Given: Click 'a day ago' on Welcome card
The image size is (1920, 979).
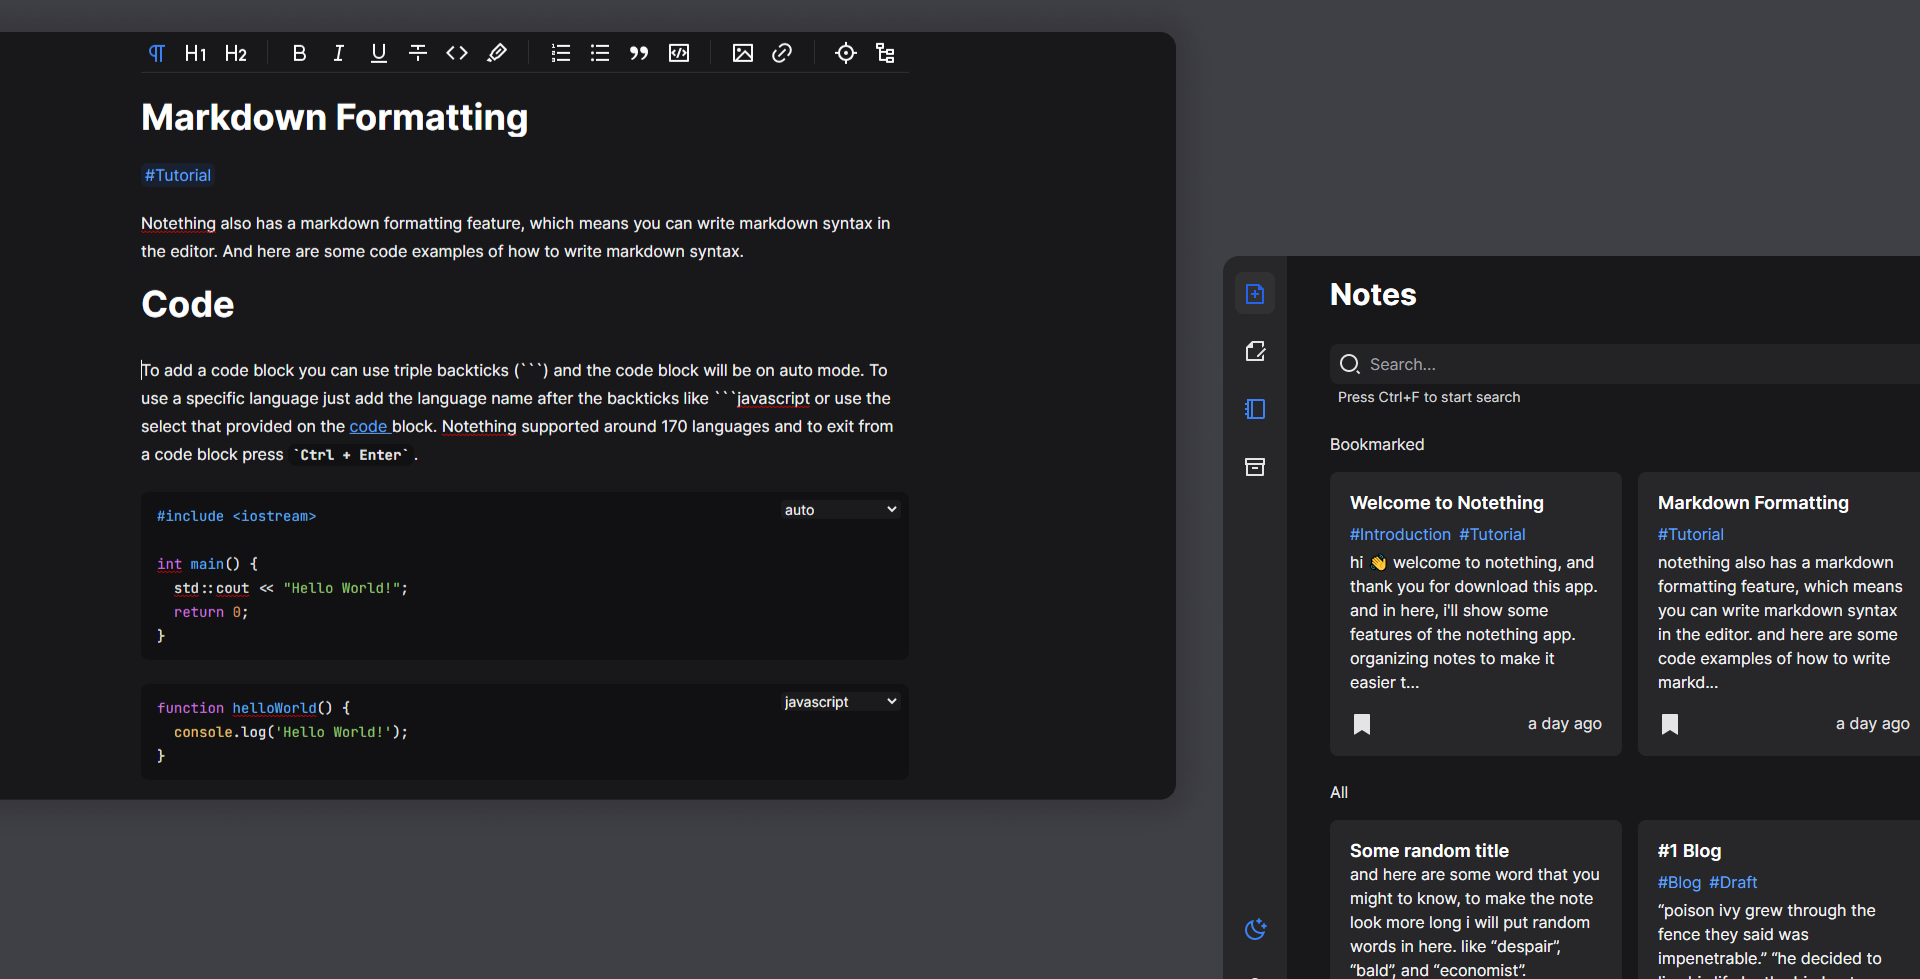Looking at the screenshot, I should tap(1565, 723).
